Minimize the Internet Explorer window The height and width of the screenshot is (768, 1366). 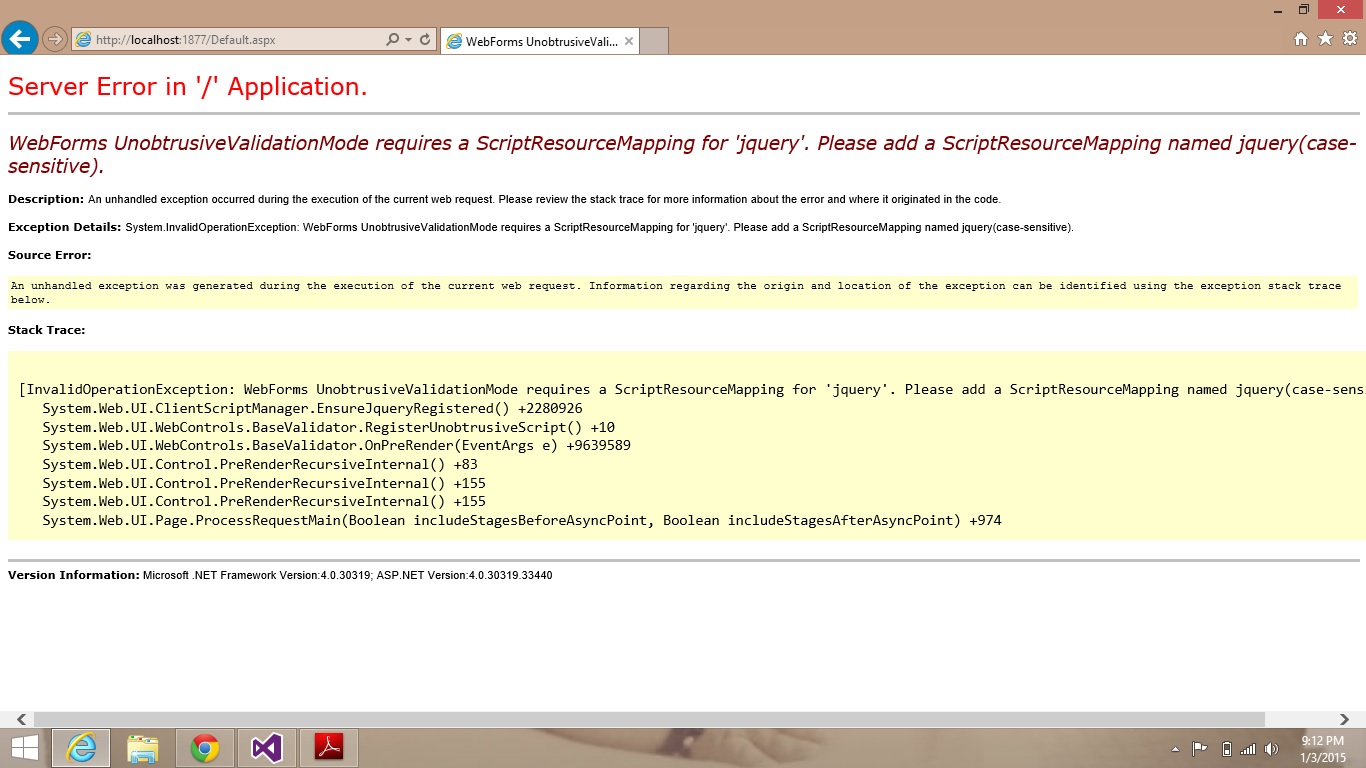point(1278,9)
